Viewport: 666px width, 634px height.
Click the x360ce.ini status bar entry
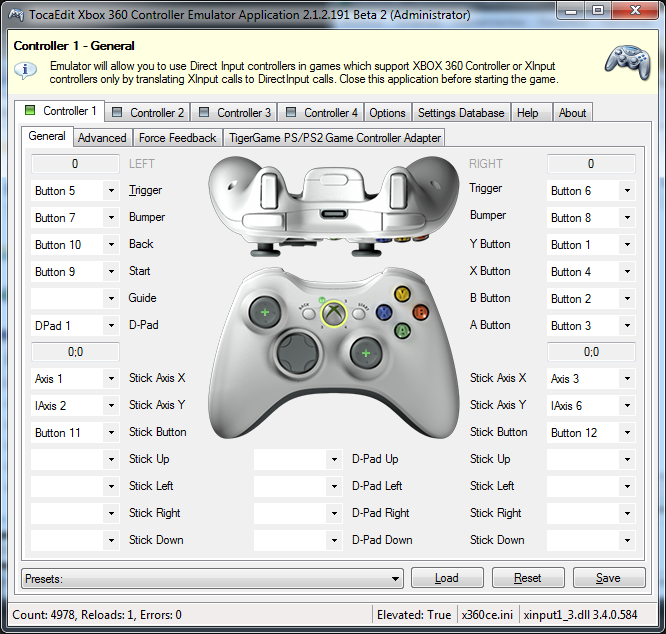click(487, 615)
